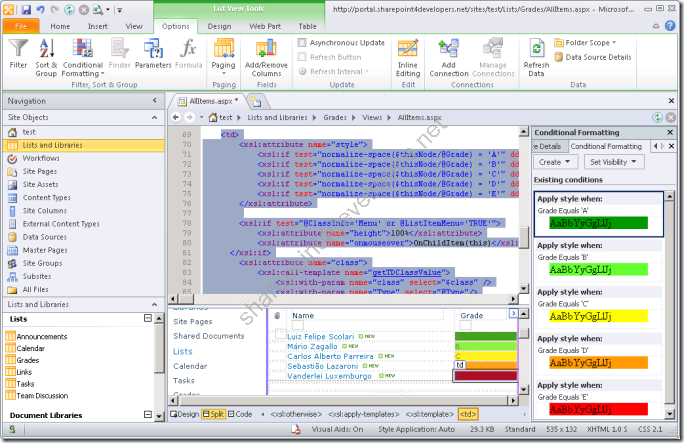Click Lists and Libraries in the breadcrumb
Screen dimensions: 684x443
click(277, 117)
